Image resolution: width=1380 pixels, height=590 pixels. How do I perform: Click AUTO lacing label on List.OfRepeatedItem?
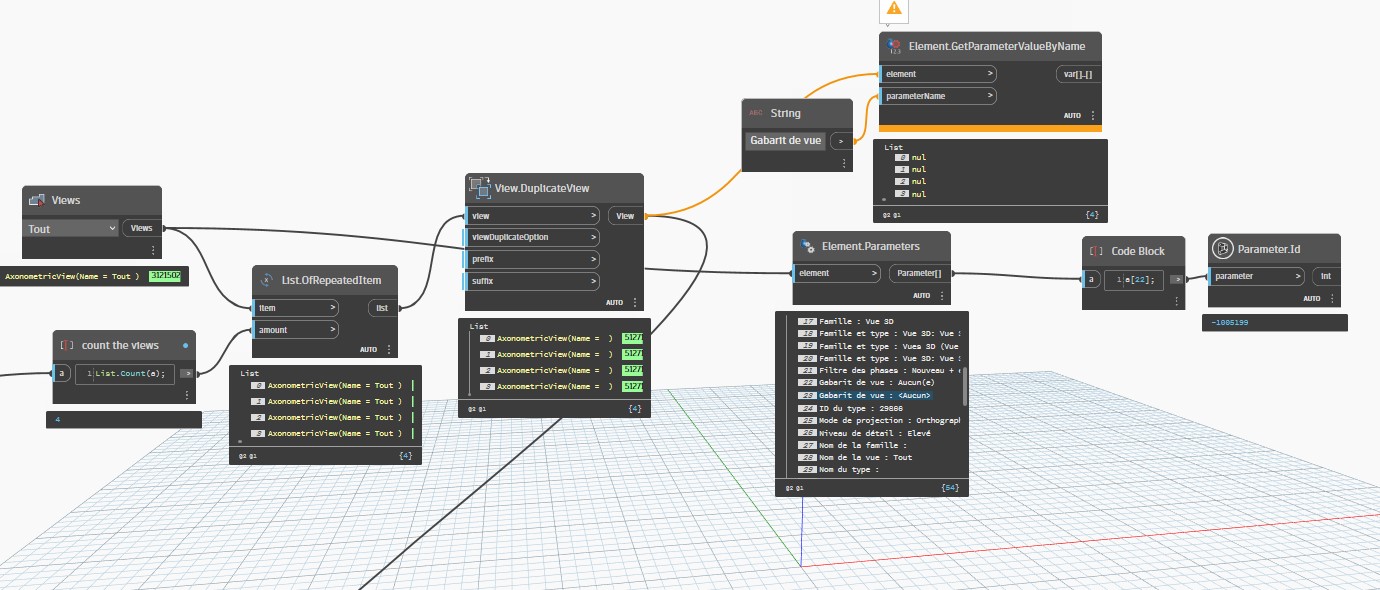(369, 350)
